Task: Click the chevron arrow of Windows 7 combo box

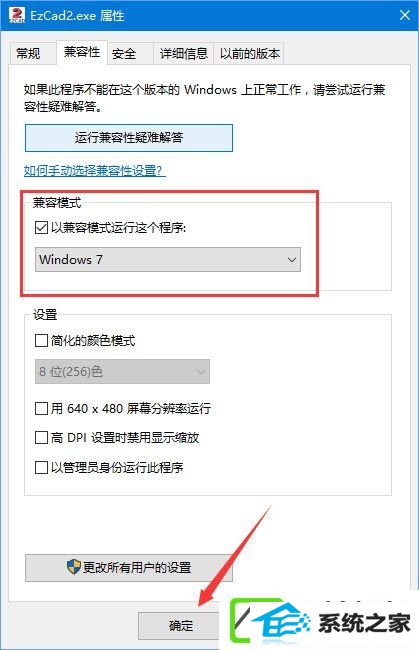Action: tap(292, 260)
